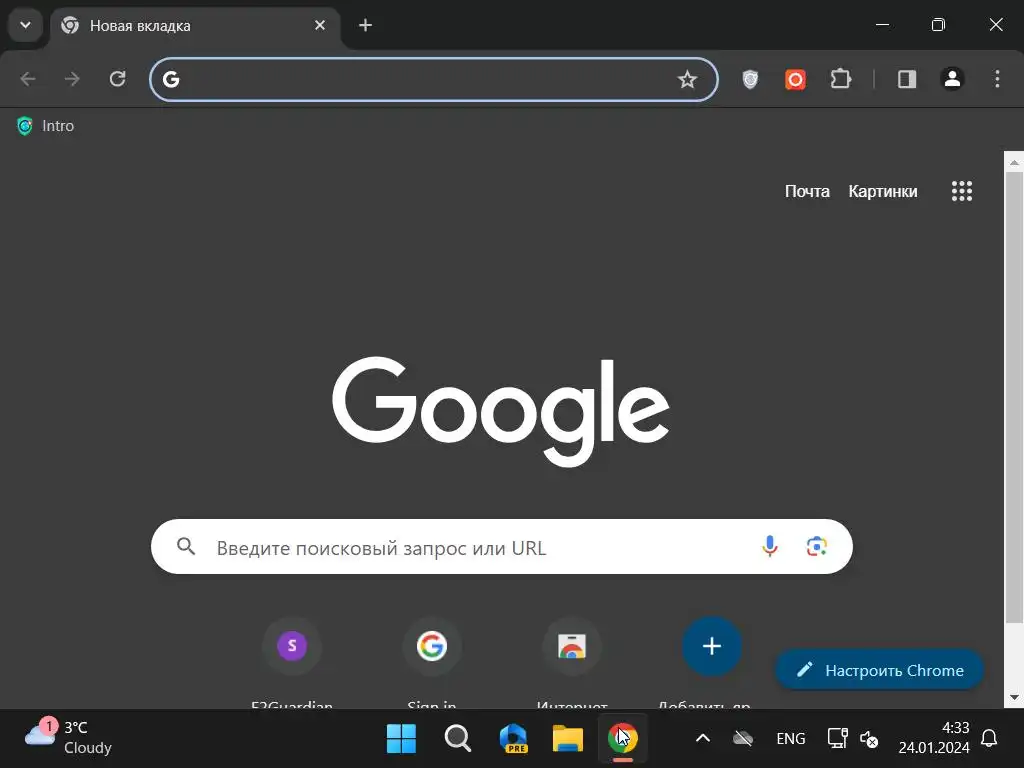1024x768 pixels.
Task: Click the Google search box
Action: tap(502, 547)
